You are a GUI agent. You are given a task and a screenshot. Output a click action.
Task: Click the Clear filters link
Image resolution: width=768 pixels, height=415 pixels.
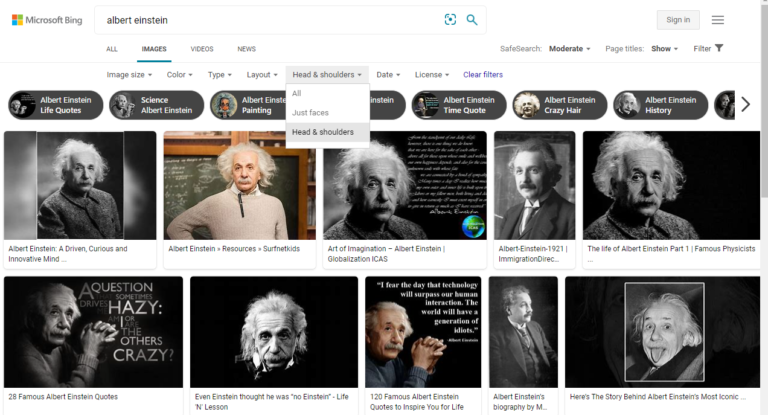tap(483, 75)
